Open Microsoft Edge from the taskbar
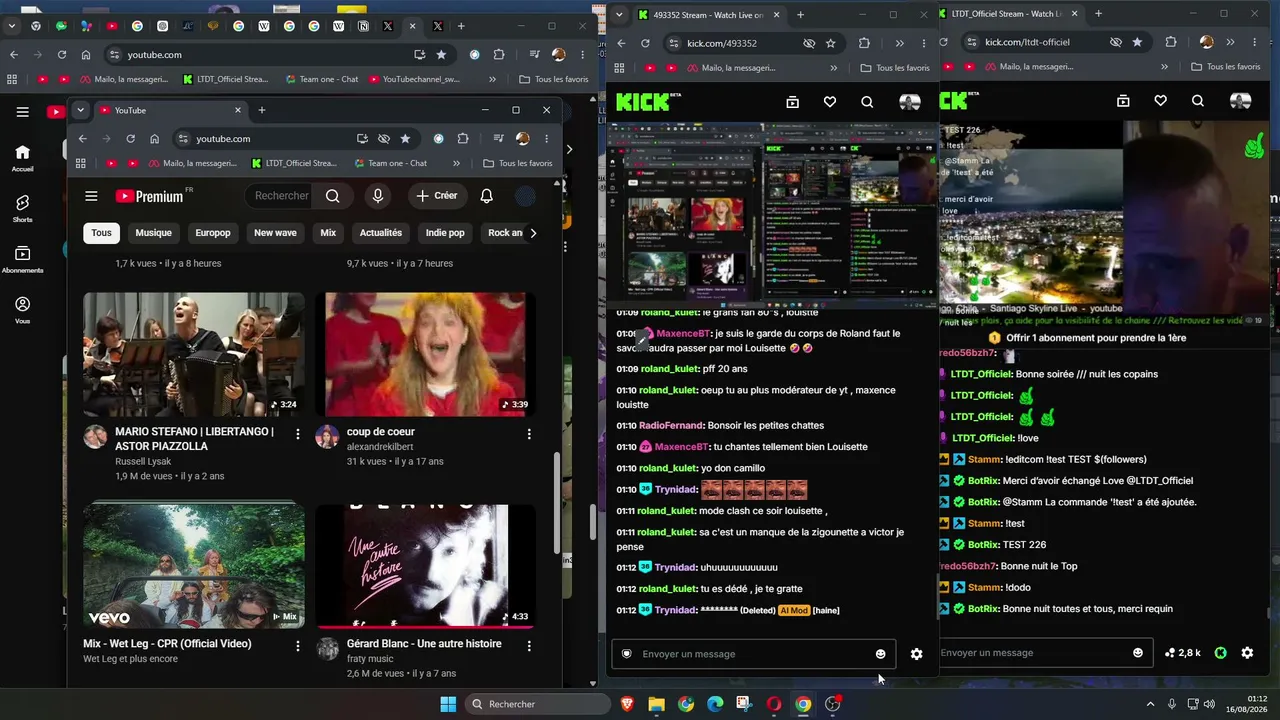Image resolution: width=1280 pixels, height=720 pixels. click(715, 704)
